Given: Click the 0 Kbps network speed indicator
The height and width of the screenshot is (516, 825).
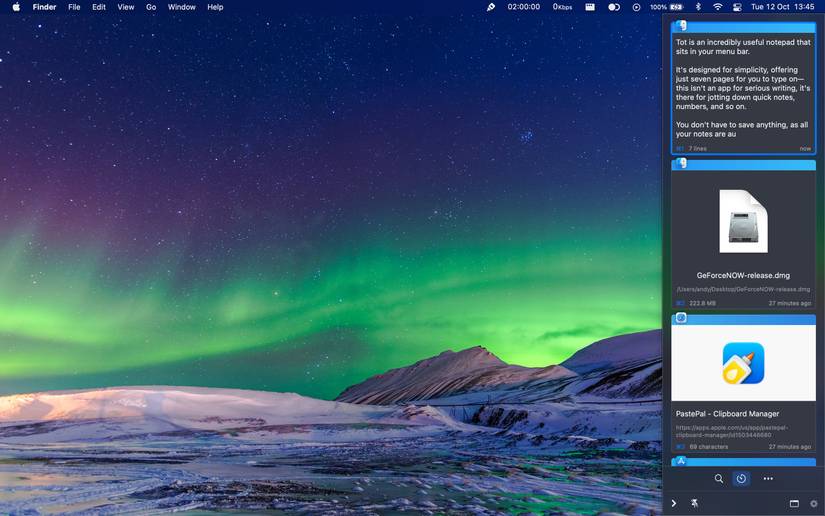Looking at the screenshot, I should [x=562, y=7].
